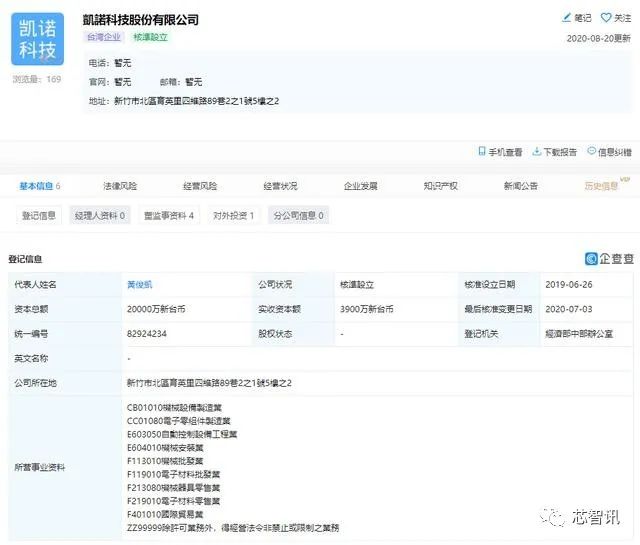Click the 20000万新台币 capital value
This screenshot has width=640, height=545.
coord(156,309)
